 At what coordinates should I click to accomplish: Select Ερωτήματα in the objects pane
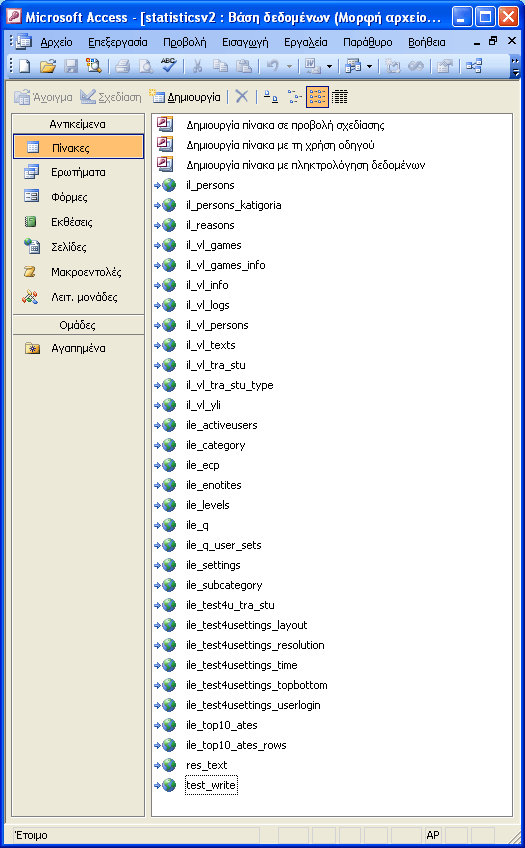tap(78, 172)
